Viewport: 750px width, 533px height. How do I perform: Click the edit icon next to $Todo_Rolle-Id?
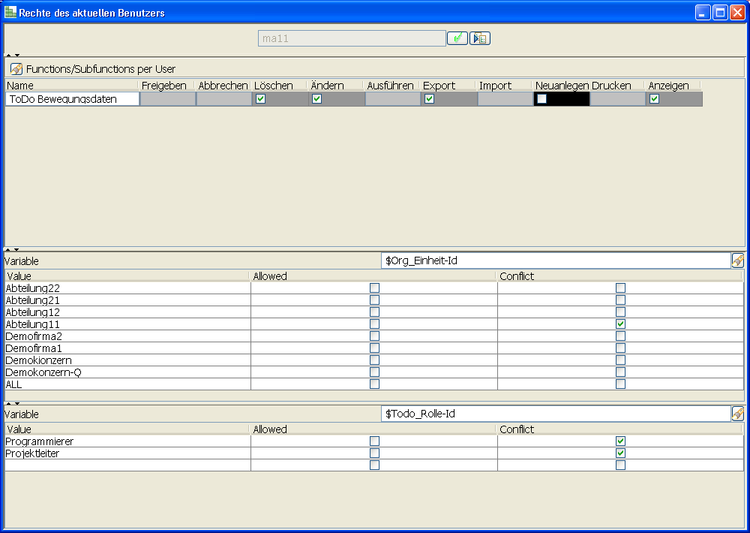coord(738,413)
